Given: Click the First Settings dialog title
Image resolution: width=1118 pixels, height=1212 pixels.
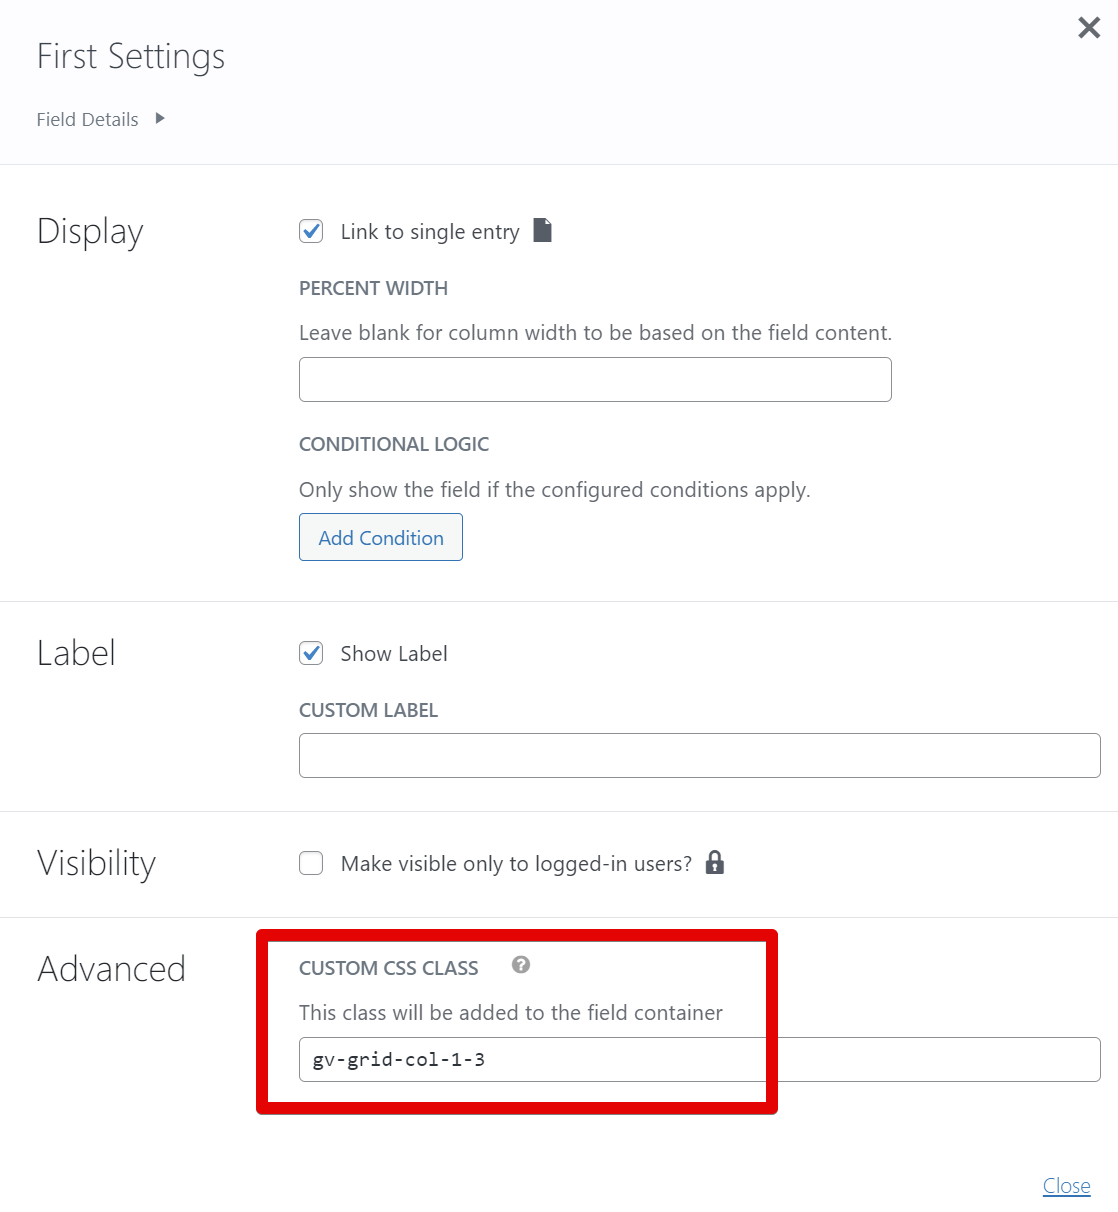Looking at the screenshot, I should point(131,57).
